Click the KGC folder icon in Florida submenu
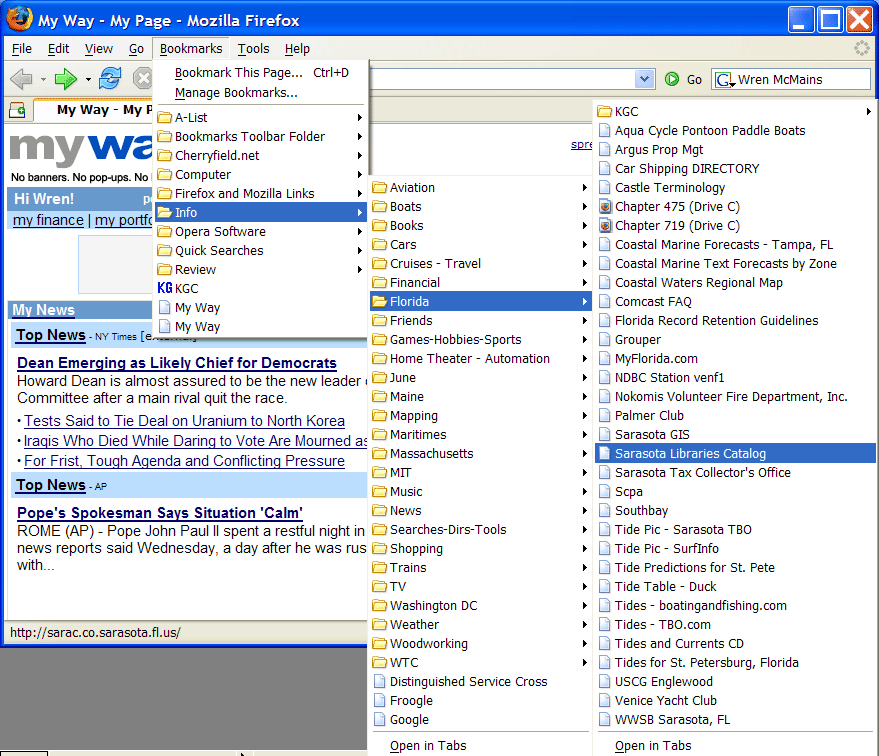 [x=604, y=112]
